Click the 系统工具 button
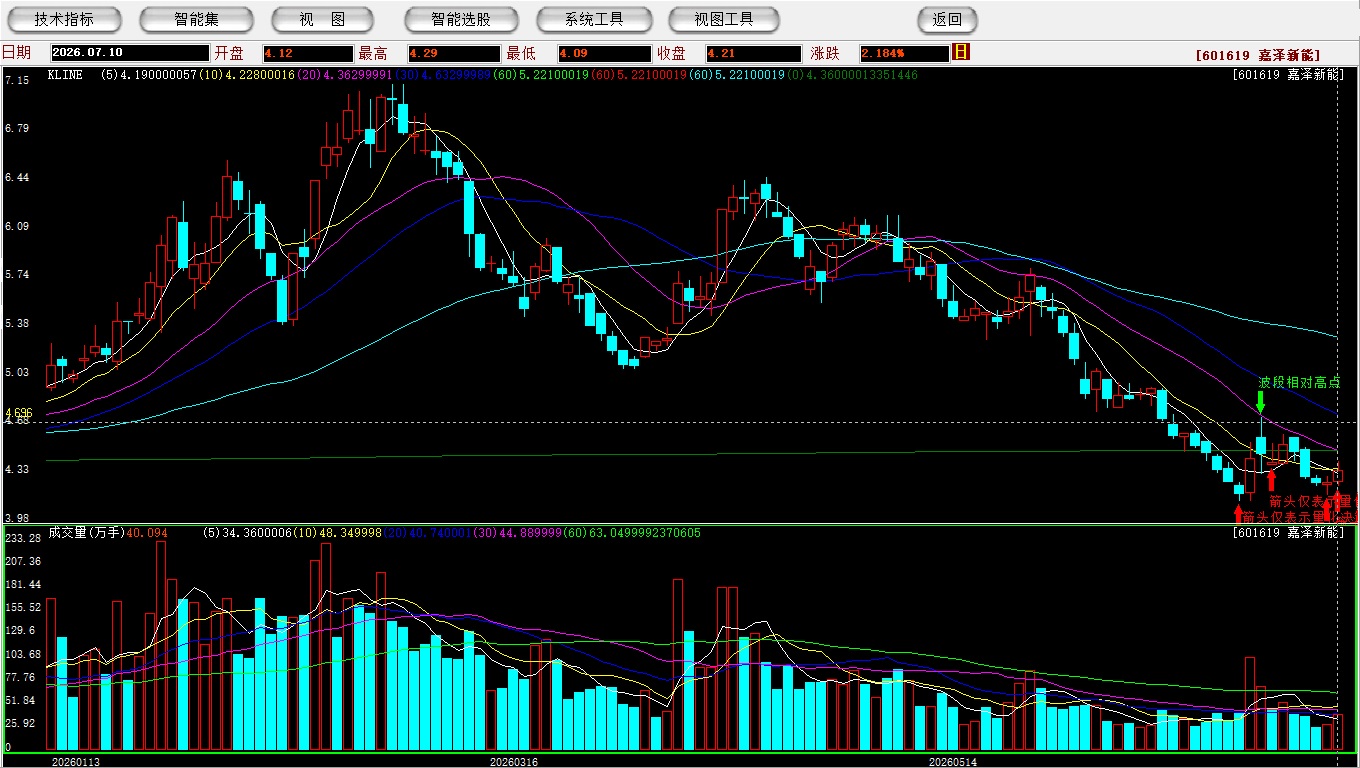The height and width of the screenshot is (768, 1360). pos(594,19)
